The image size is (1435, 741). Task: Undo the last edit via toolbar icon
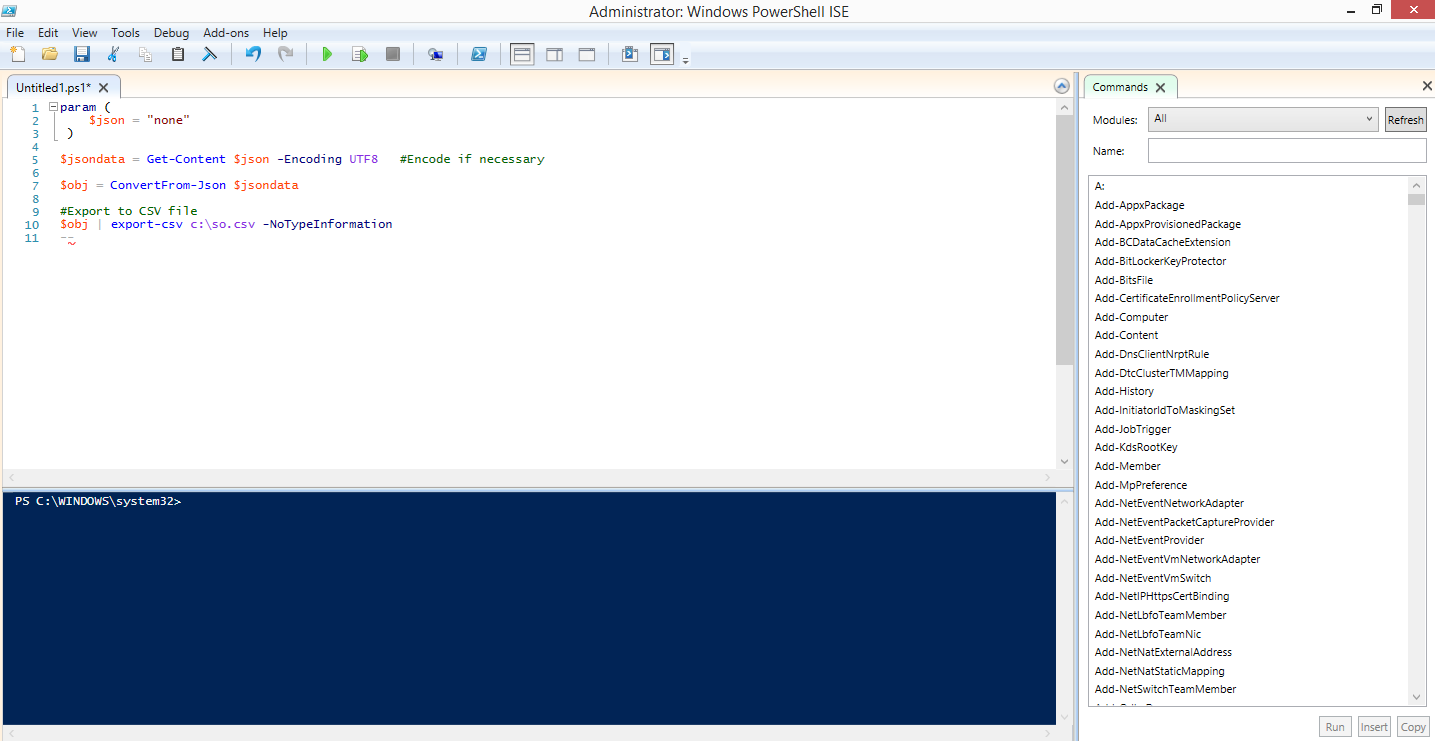[x=251, y=54]
